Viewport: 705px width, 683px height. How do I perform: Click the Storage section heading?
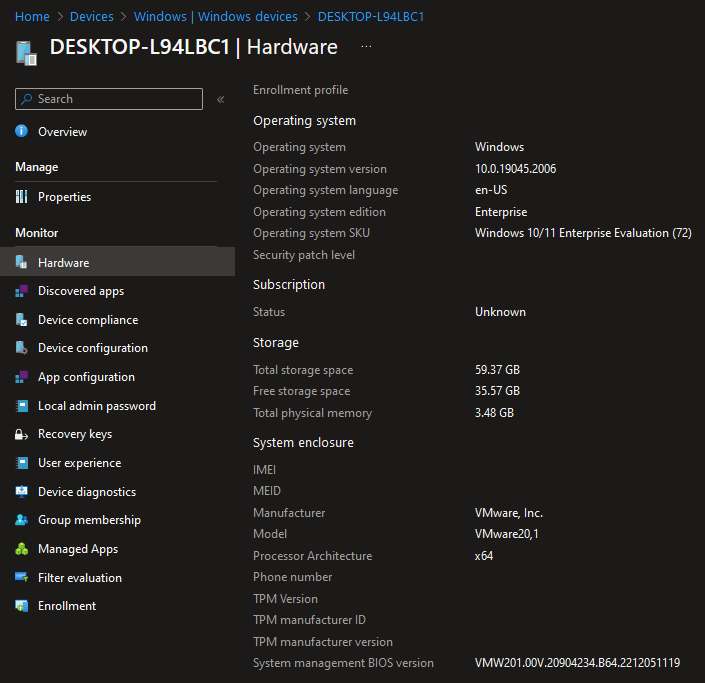click(276, 343)
